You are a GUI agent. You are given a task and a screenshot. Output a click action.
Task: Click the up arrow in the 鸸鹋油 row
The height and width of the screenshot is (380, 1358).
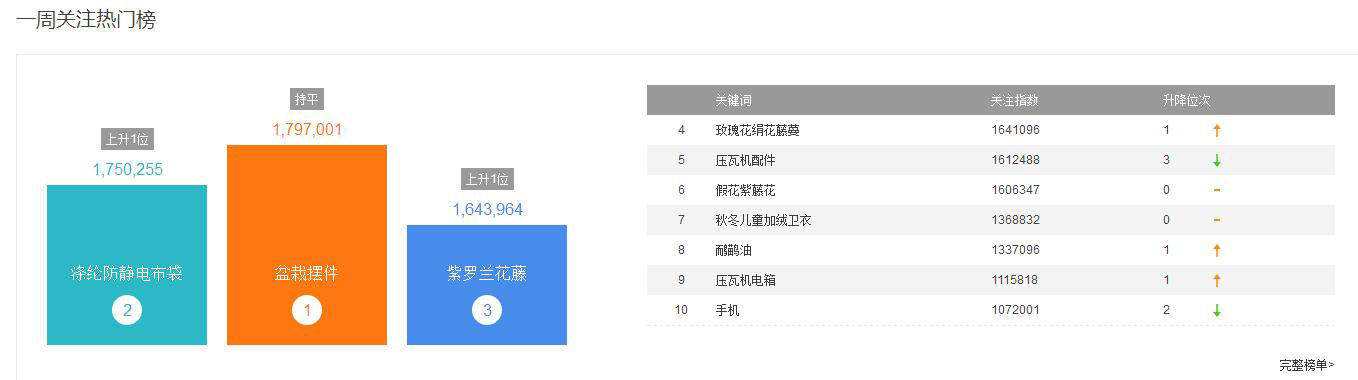1217,250
